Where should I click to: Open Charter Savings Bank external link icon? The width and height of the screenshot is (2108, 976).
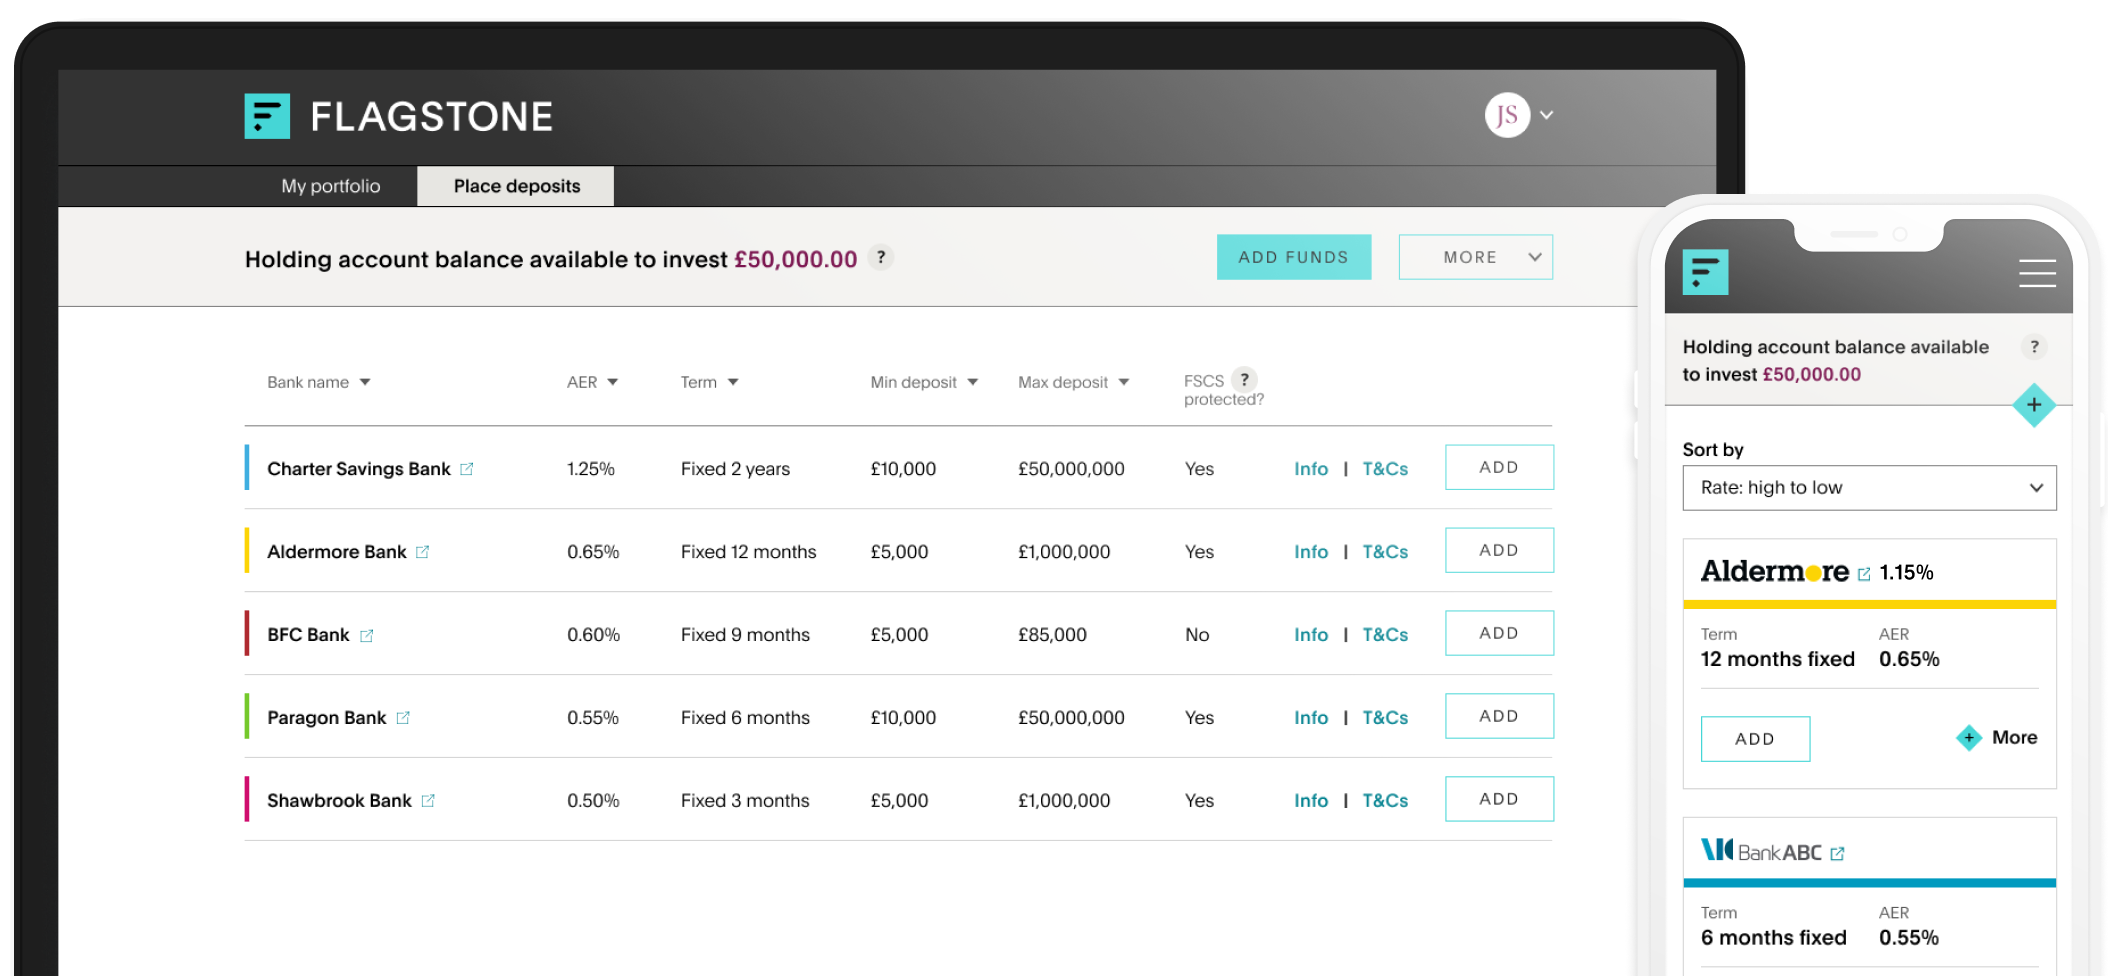466,469
